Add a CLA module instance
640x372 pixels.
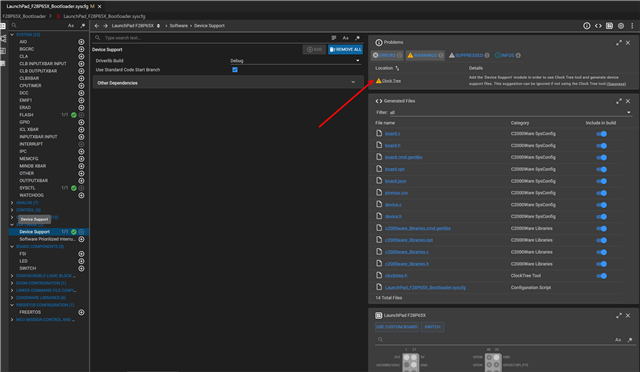[81, 56]
